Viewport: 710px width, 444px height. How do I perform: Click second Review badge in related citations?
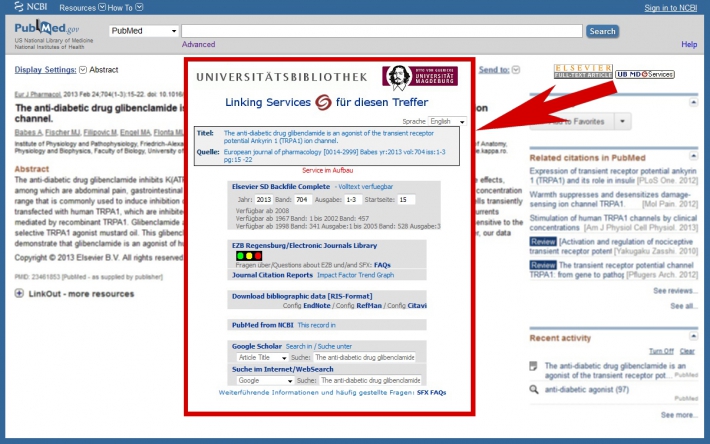click(x=543, y=265)
